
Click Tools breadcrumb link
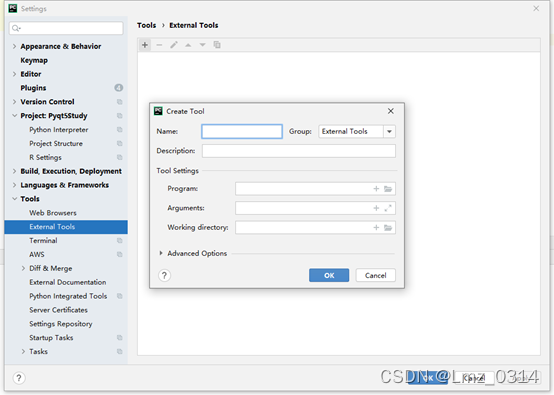coord(147,25)
